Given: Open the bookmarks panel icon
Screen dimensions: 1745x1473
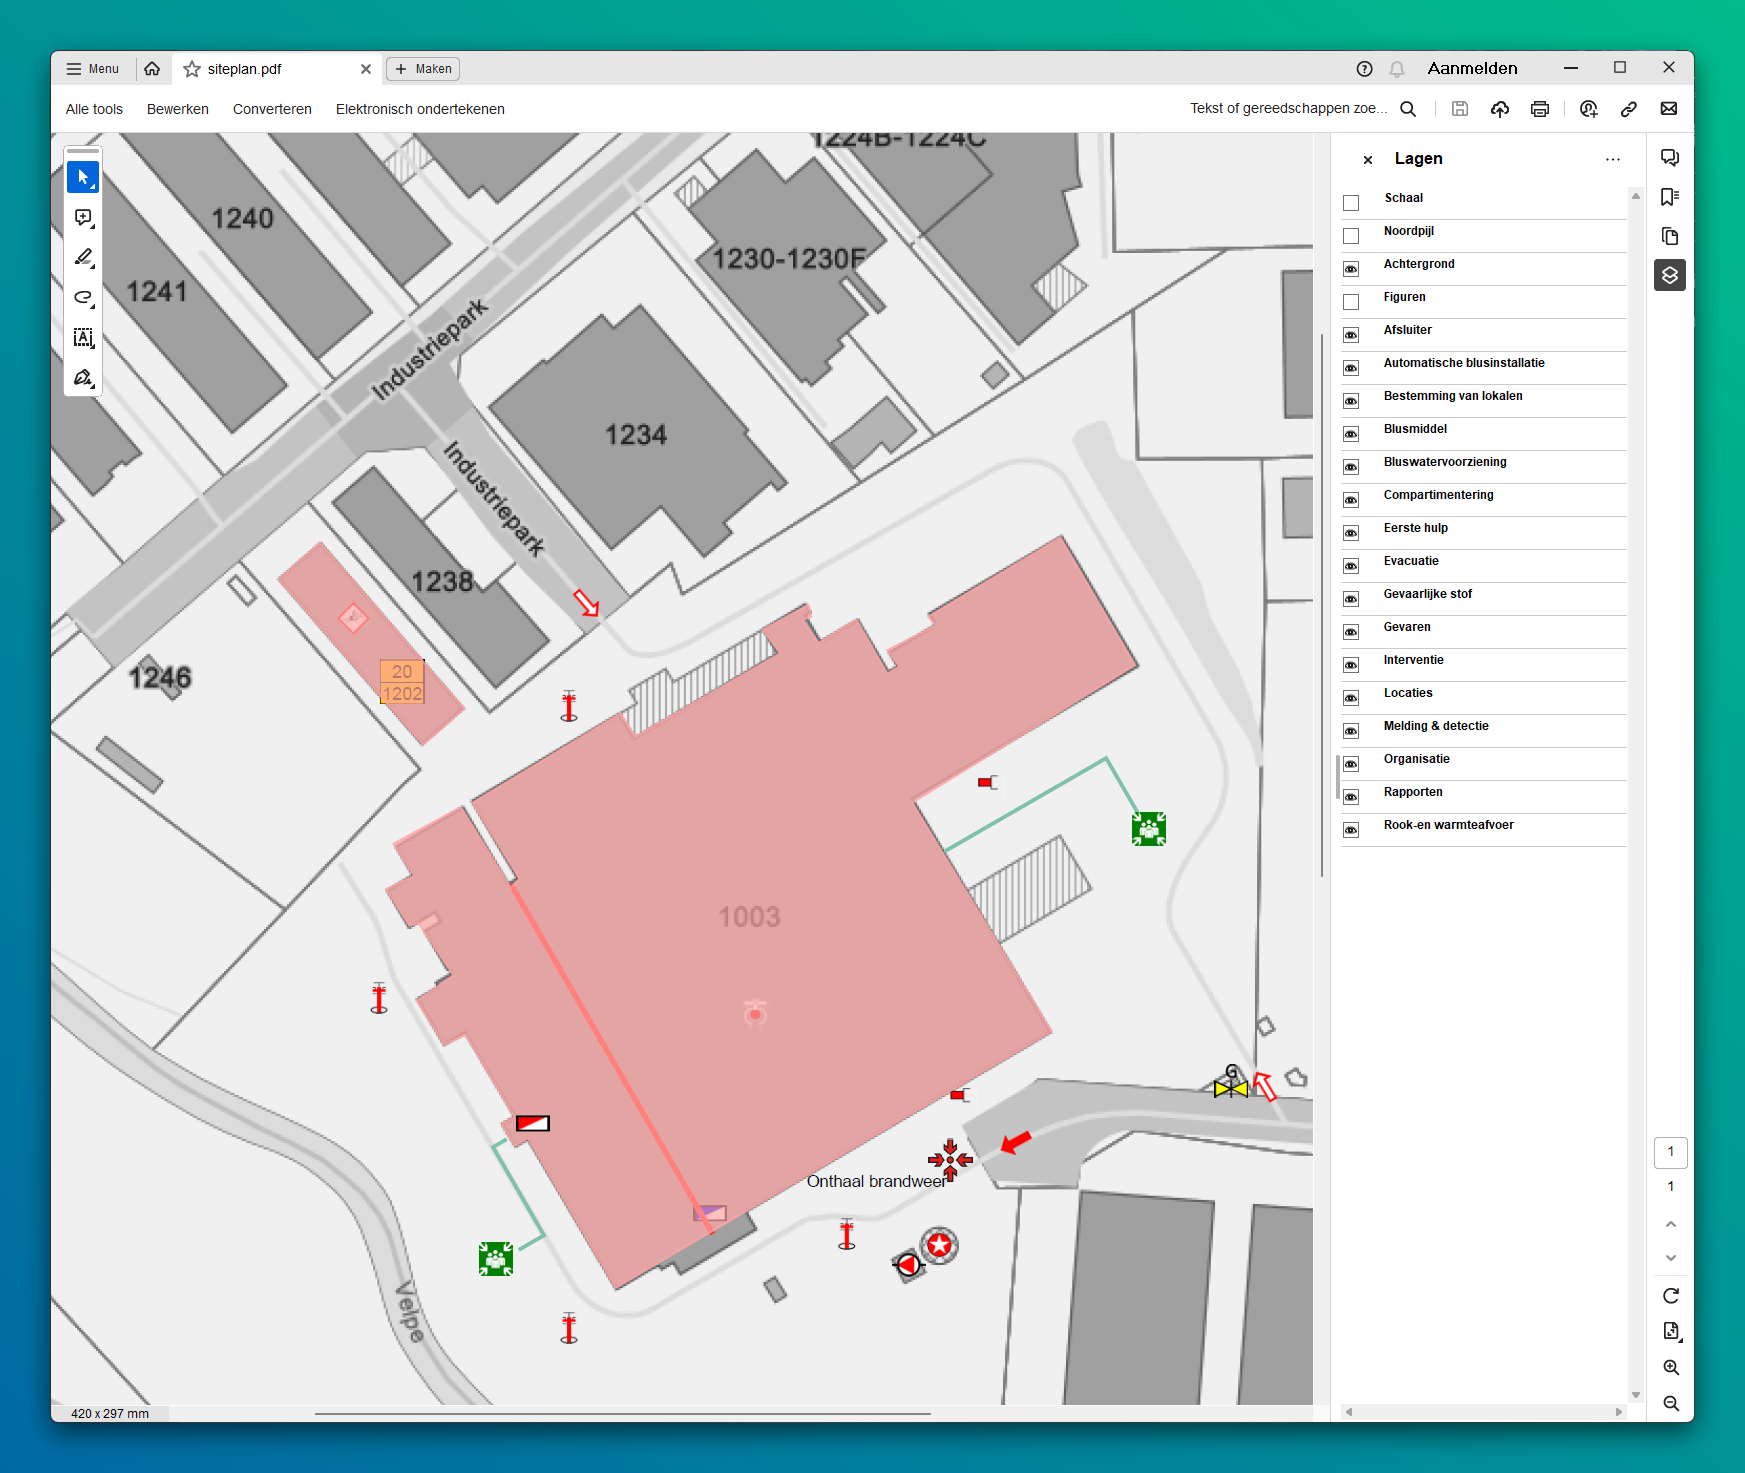Looking at the screenshot, I should coord(1669,197).
